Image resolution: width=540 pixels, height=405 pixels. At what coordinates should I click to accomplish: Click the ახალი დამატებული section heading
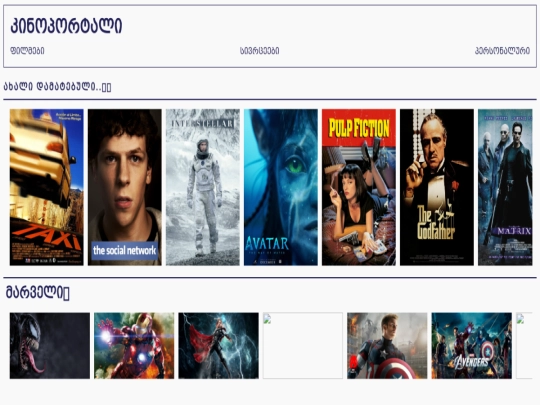click(x=57, y=86)
